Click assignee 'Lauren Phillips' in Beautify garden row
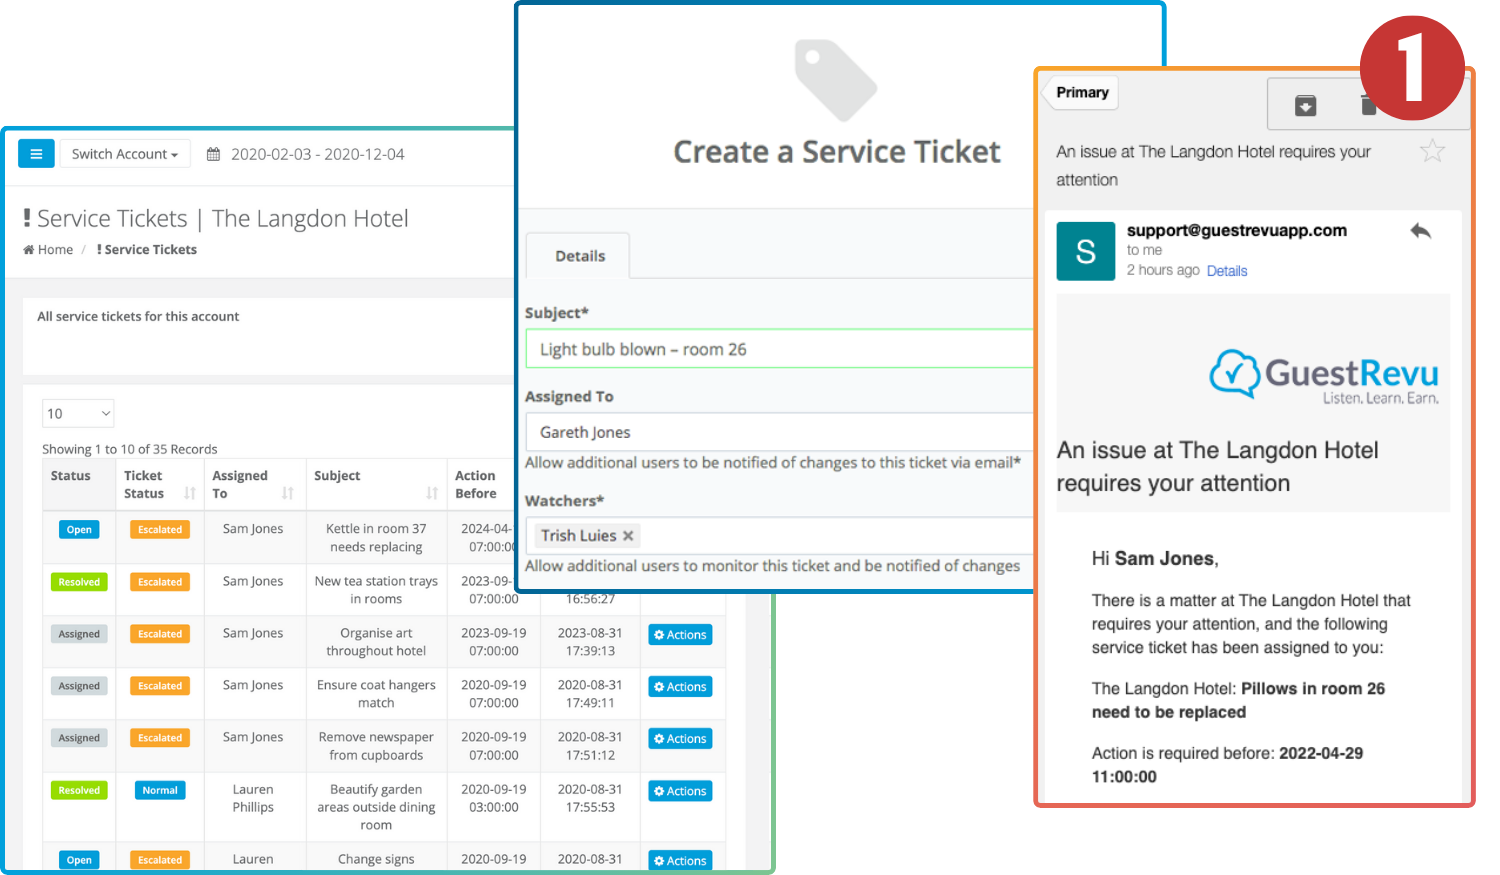Screen dimensions: 1500x875 tap(253, 798)
